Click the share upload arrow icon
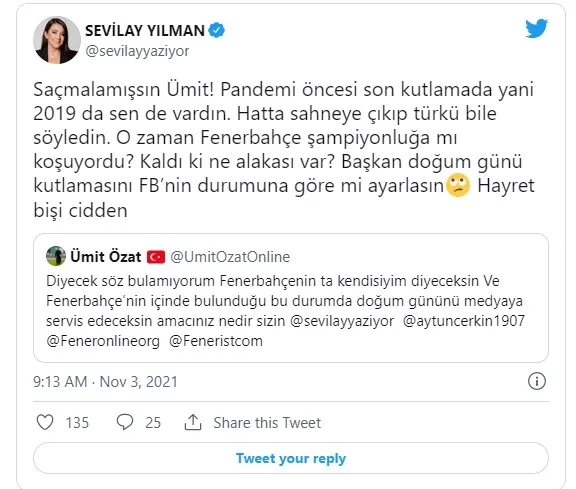The width and height of the screenshot is (576, 489). click(193, 422)
